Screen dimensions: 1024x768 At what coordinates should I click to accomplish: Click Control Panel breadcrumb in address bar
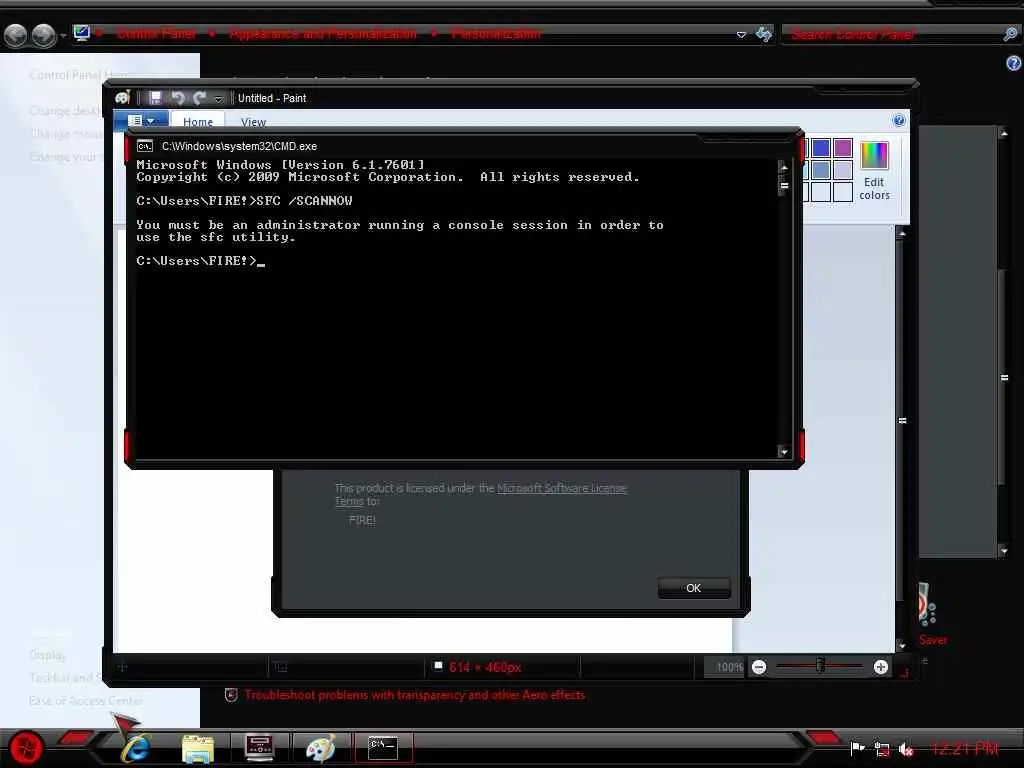point(156,34)
